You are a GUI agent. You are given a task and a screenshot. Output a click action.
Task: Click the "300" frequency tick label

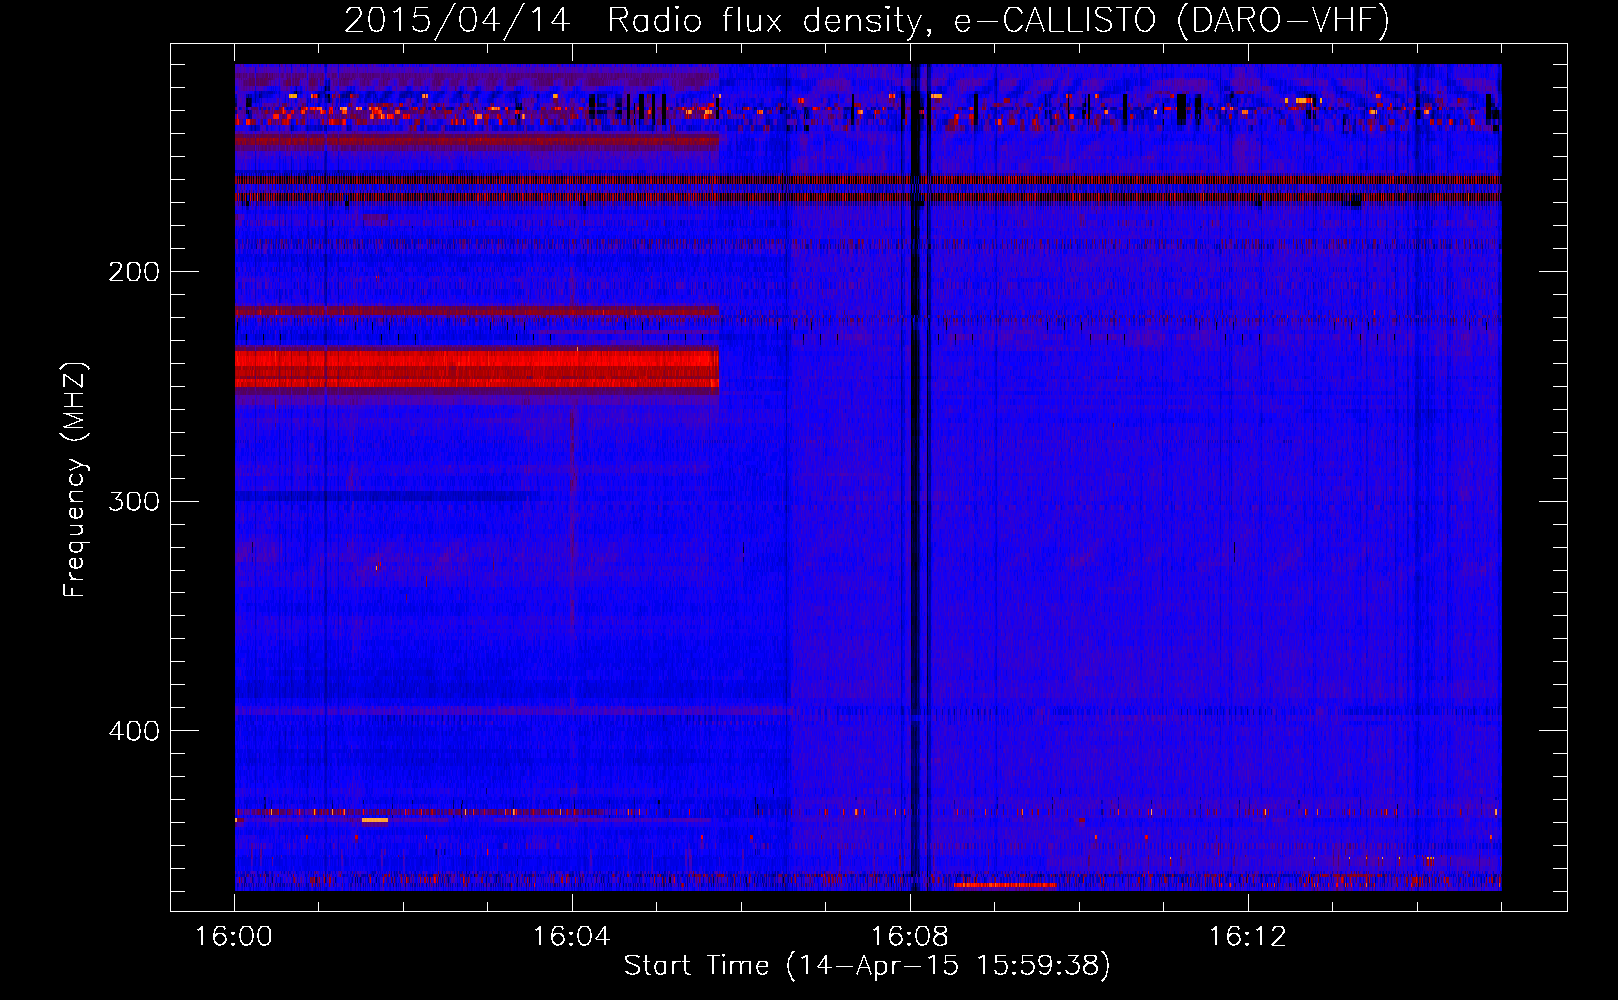[134, 501]
